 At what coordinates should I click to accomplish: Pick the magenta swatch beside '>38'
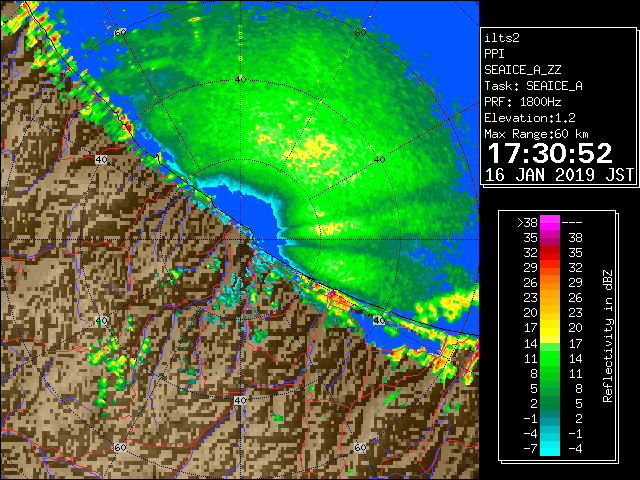(550, 223)
